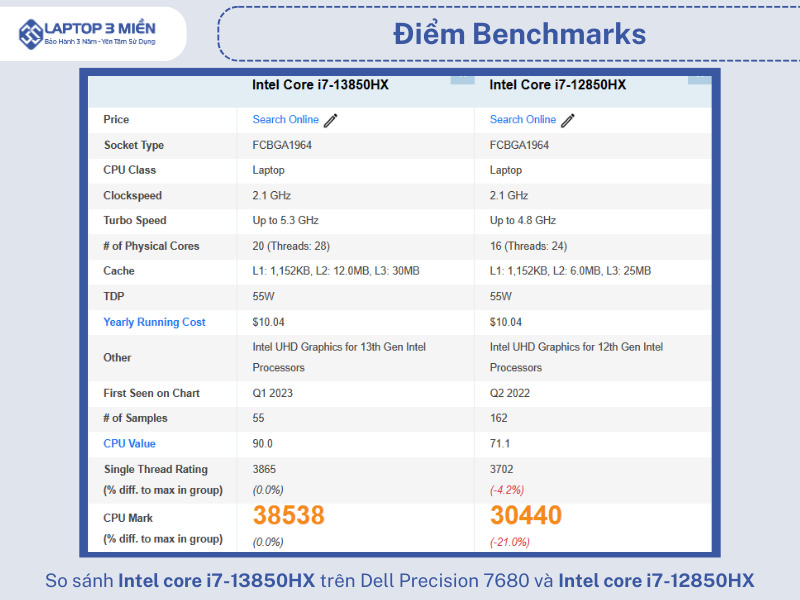The width and height of the screenshot is (800, 600).
Task: Open Search Online for i7-12850HX
Action: 522,120
